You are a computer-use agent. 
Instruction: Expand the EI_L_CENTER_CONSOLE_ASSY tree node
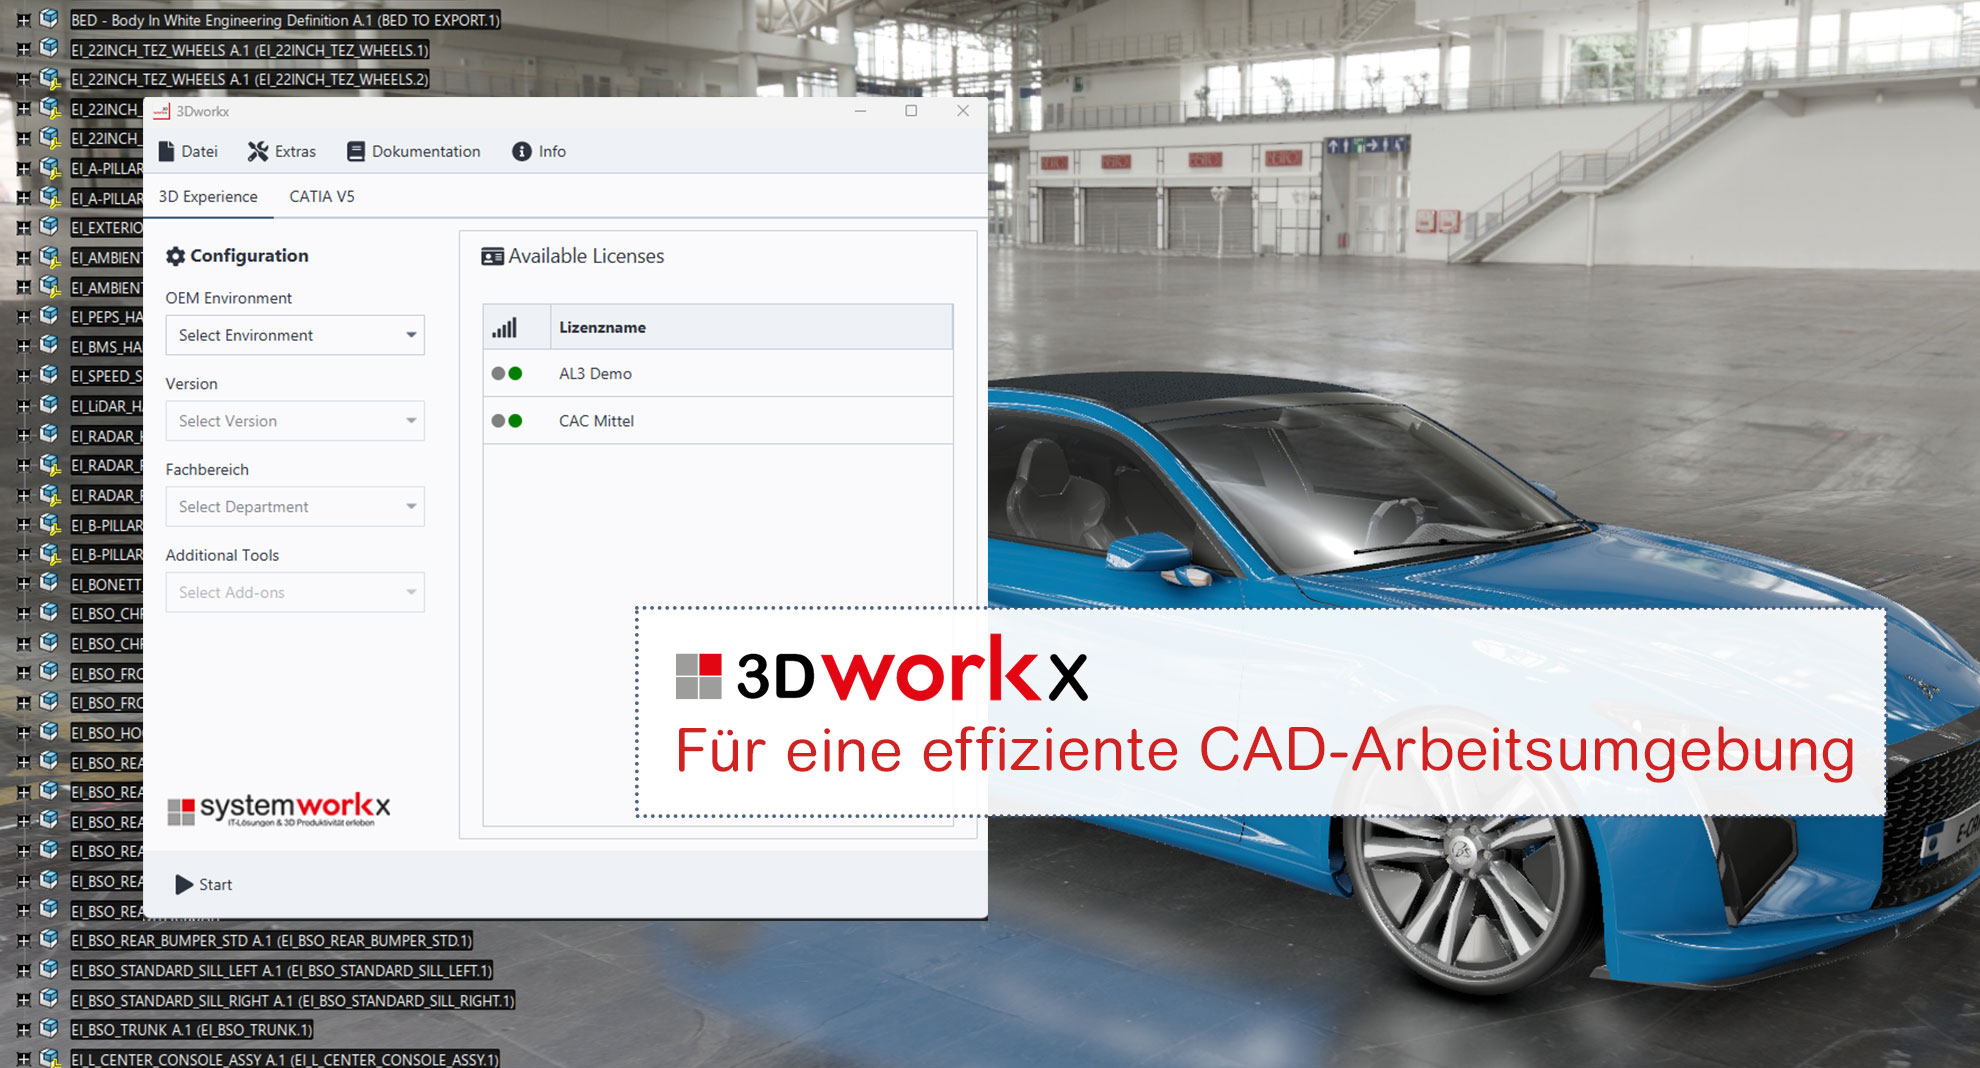[23, 1058]
